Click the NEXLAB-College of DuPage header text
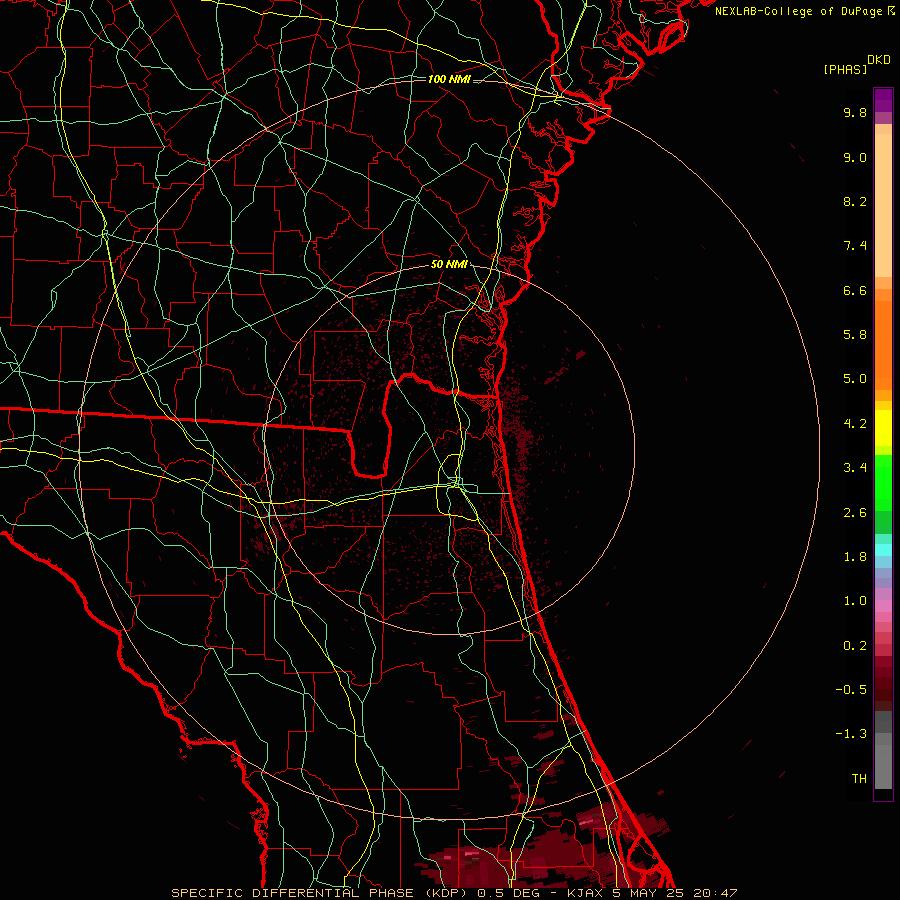Screen dimensions: 900x900 (x=798, y=11)
